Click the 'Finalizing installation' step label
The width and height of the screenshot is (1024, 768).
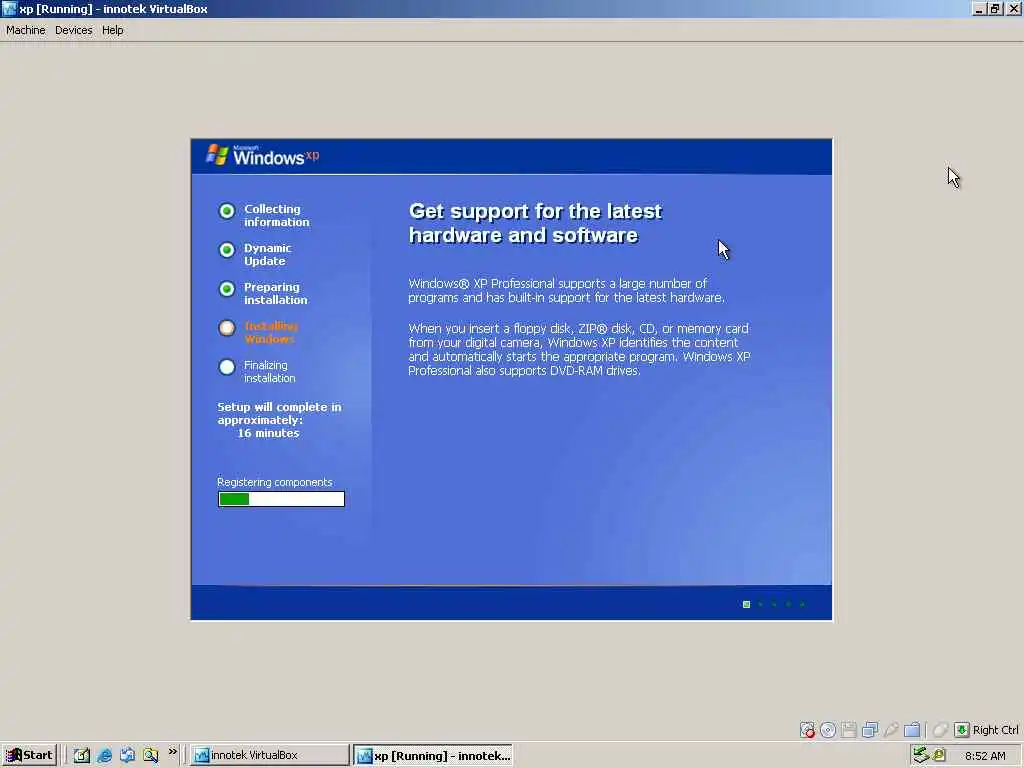click(269, 372)
